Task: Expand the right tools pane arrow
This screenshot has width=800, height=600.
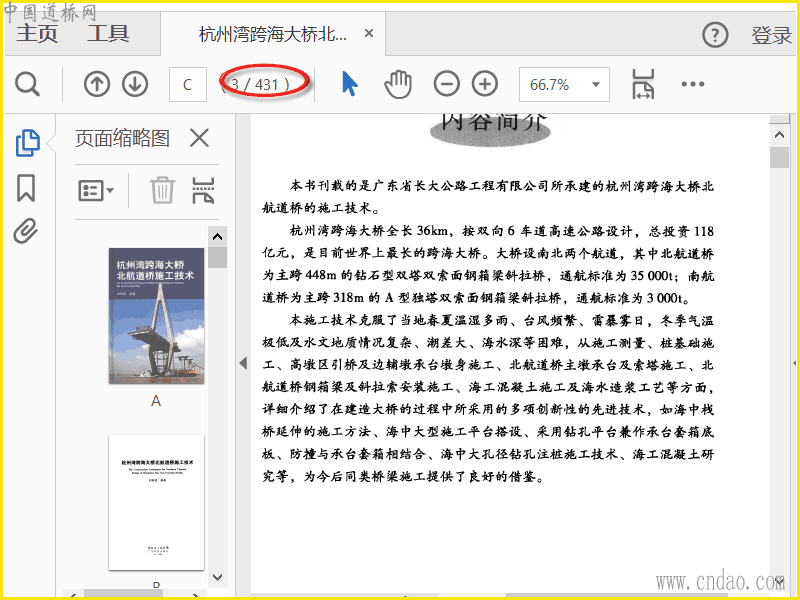Action: [x=795, y=363]
